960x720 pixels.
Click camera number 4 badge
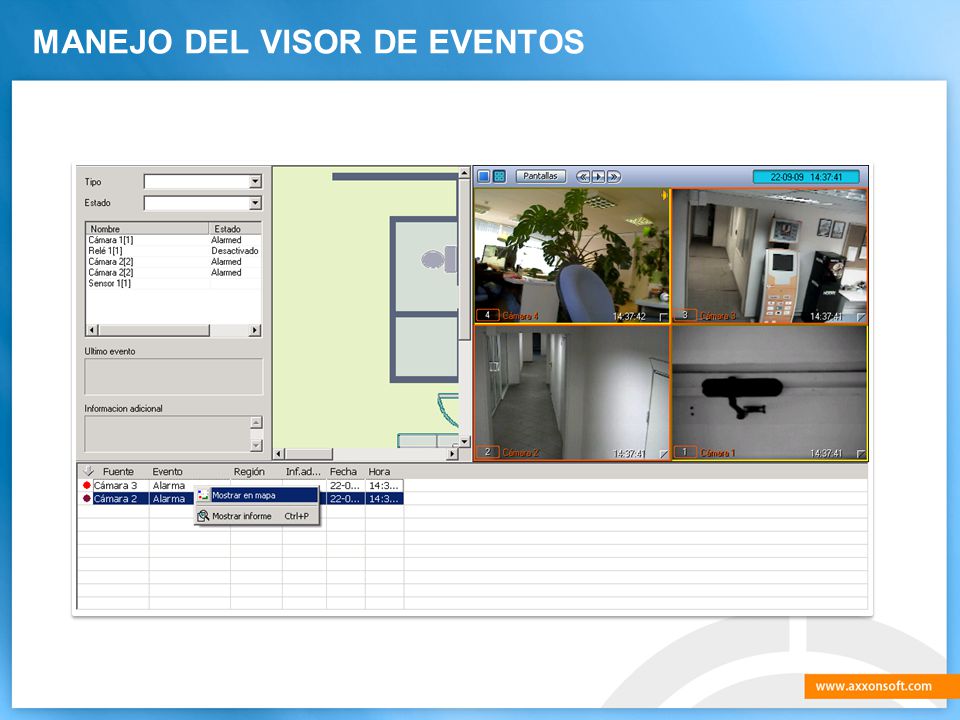(487, 315)
